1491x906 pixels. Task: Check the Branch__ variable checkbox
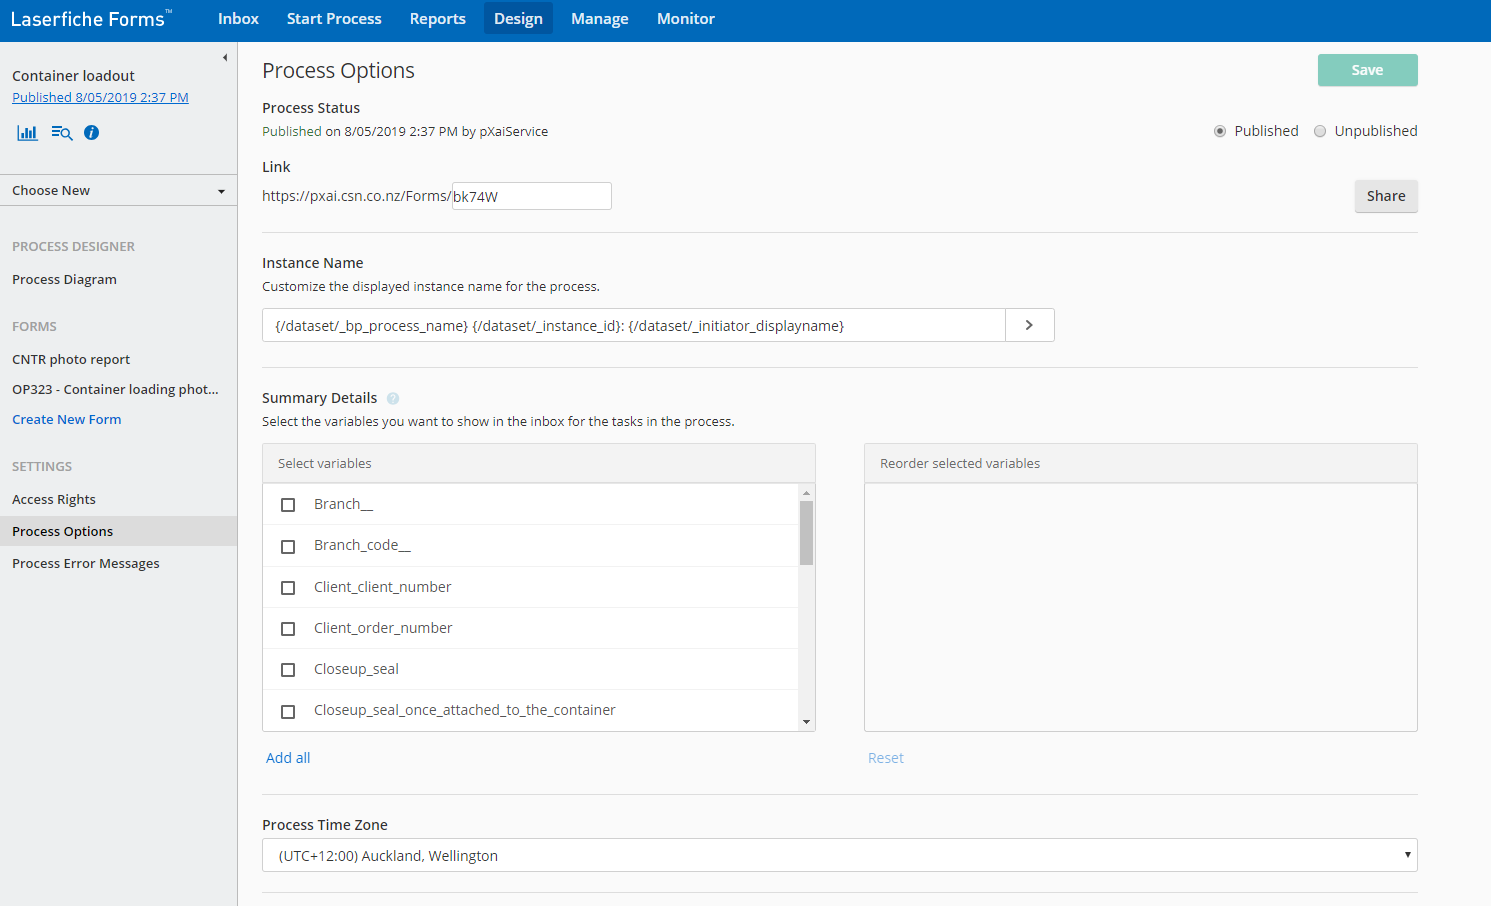(288, 505)
